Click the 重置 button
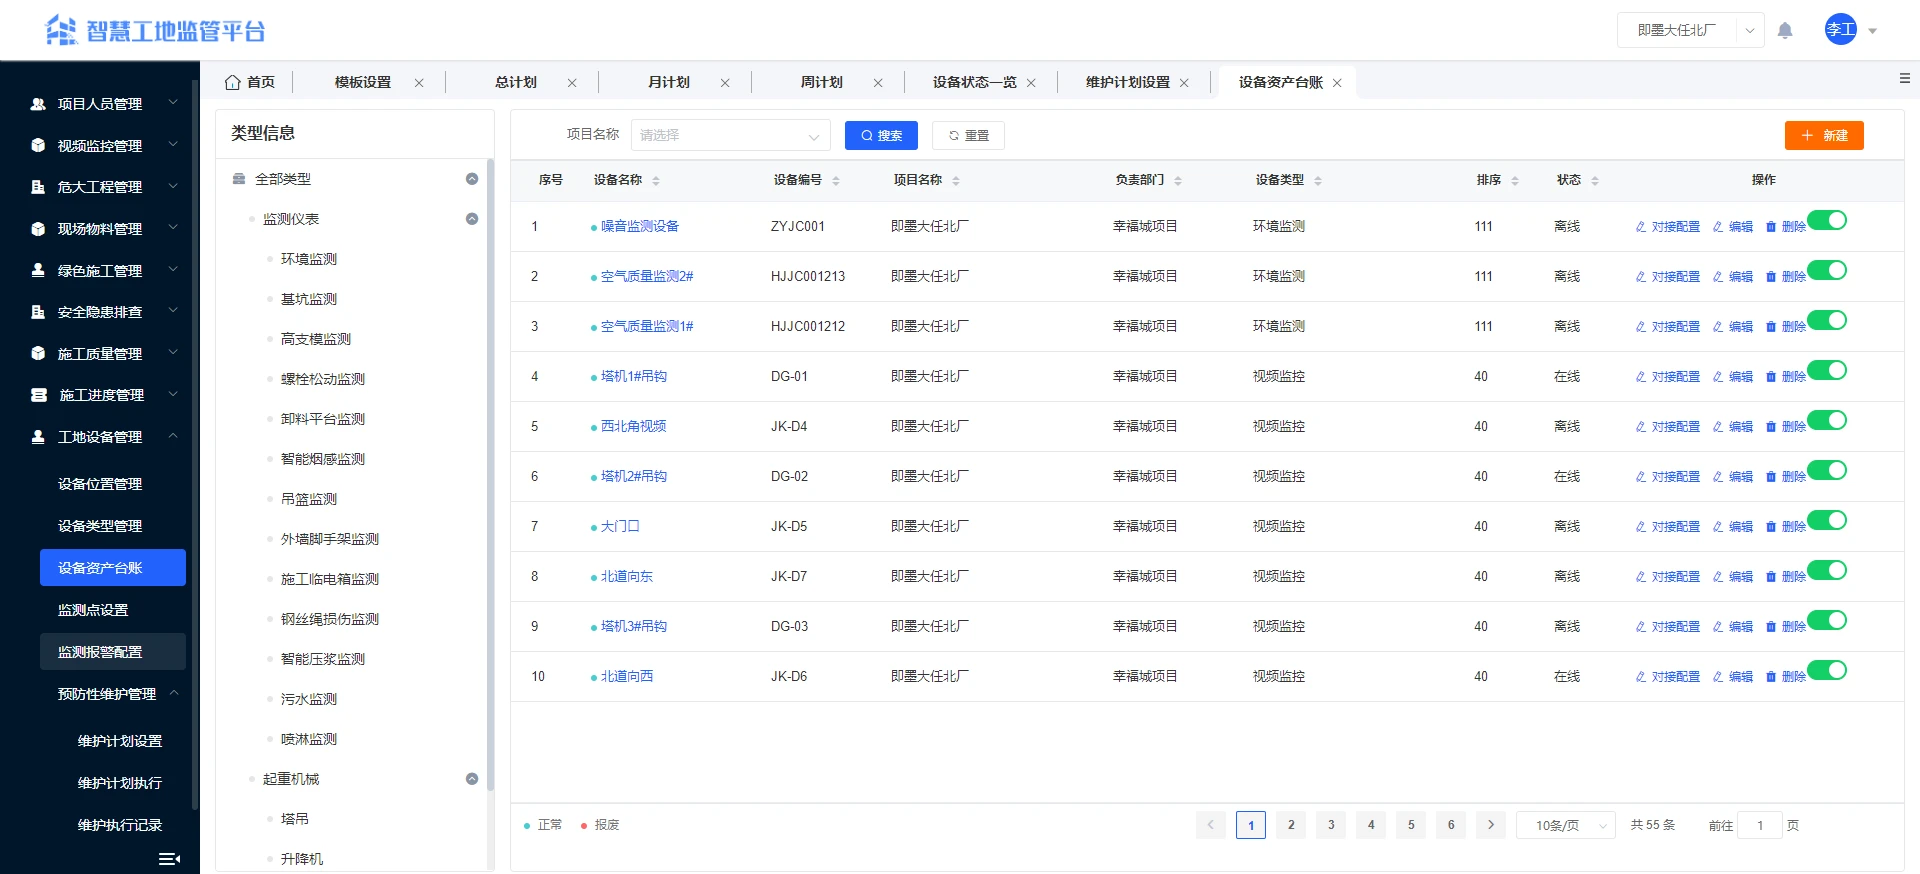The width and height of the screenshot is (1920, 874). tap(968, 135)
